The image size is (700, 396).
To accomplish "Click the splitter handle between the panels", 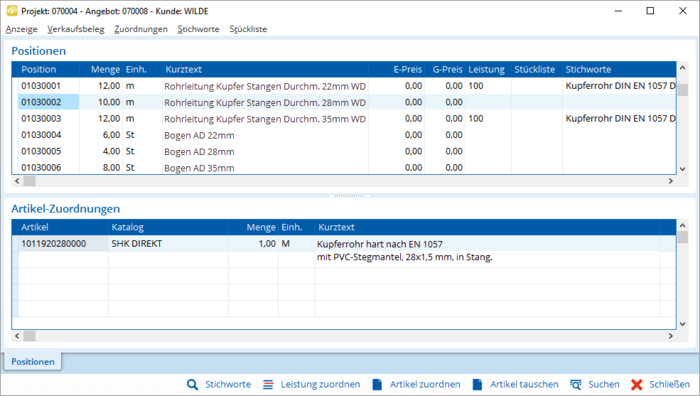I will pyautogui.click(x=350, y=196).
